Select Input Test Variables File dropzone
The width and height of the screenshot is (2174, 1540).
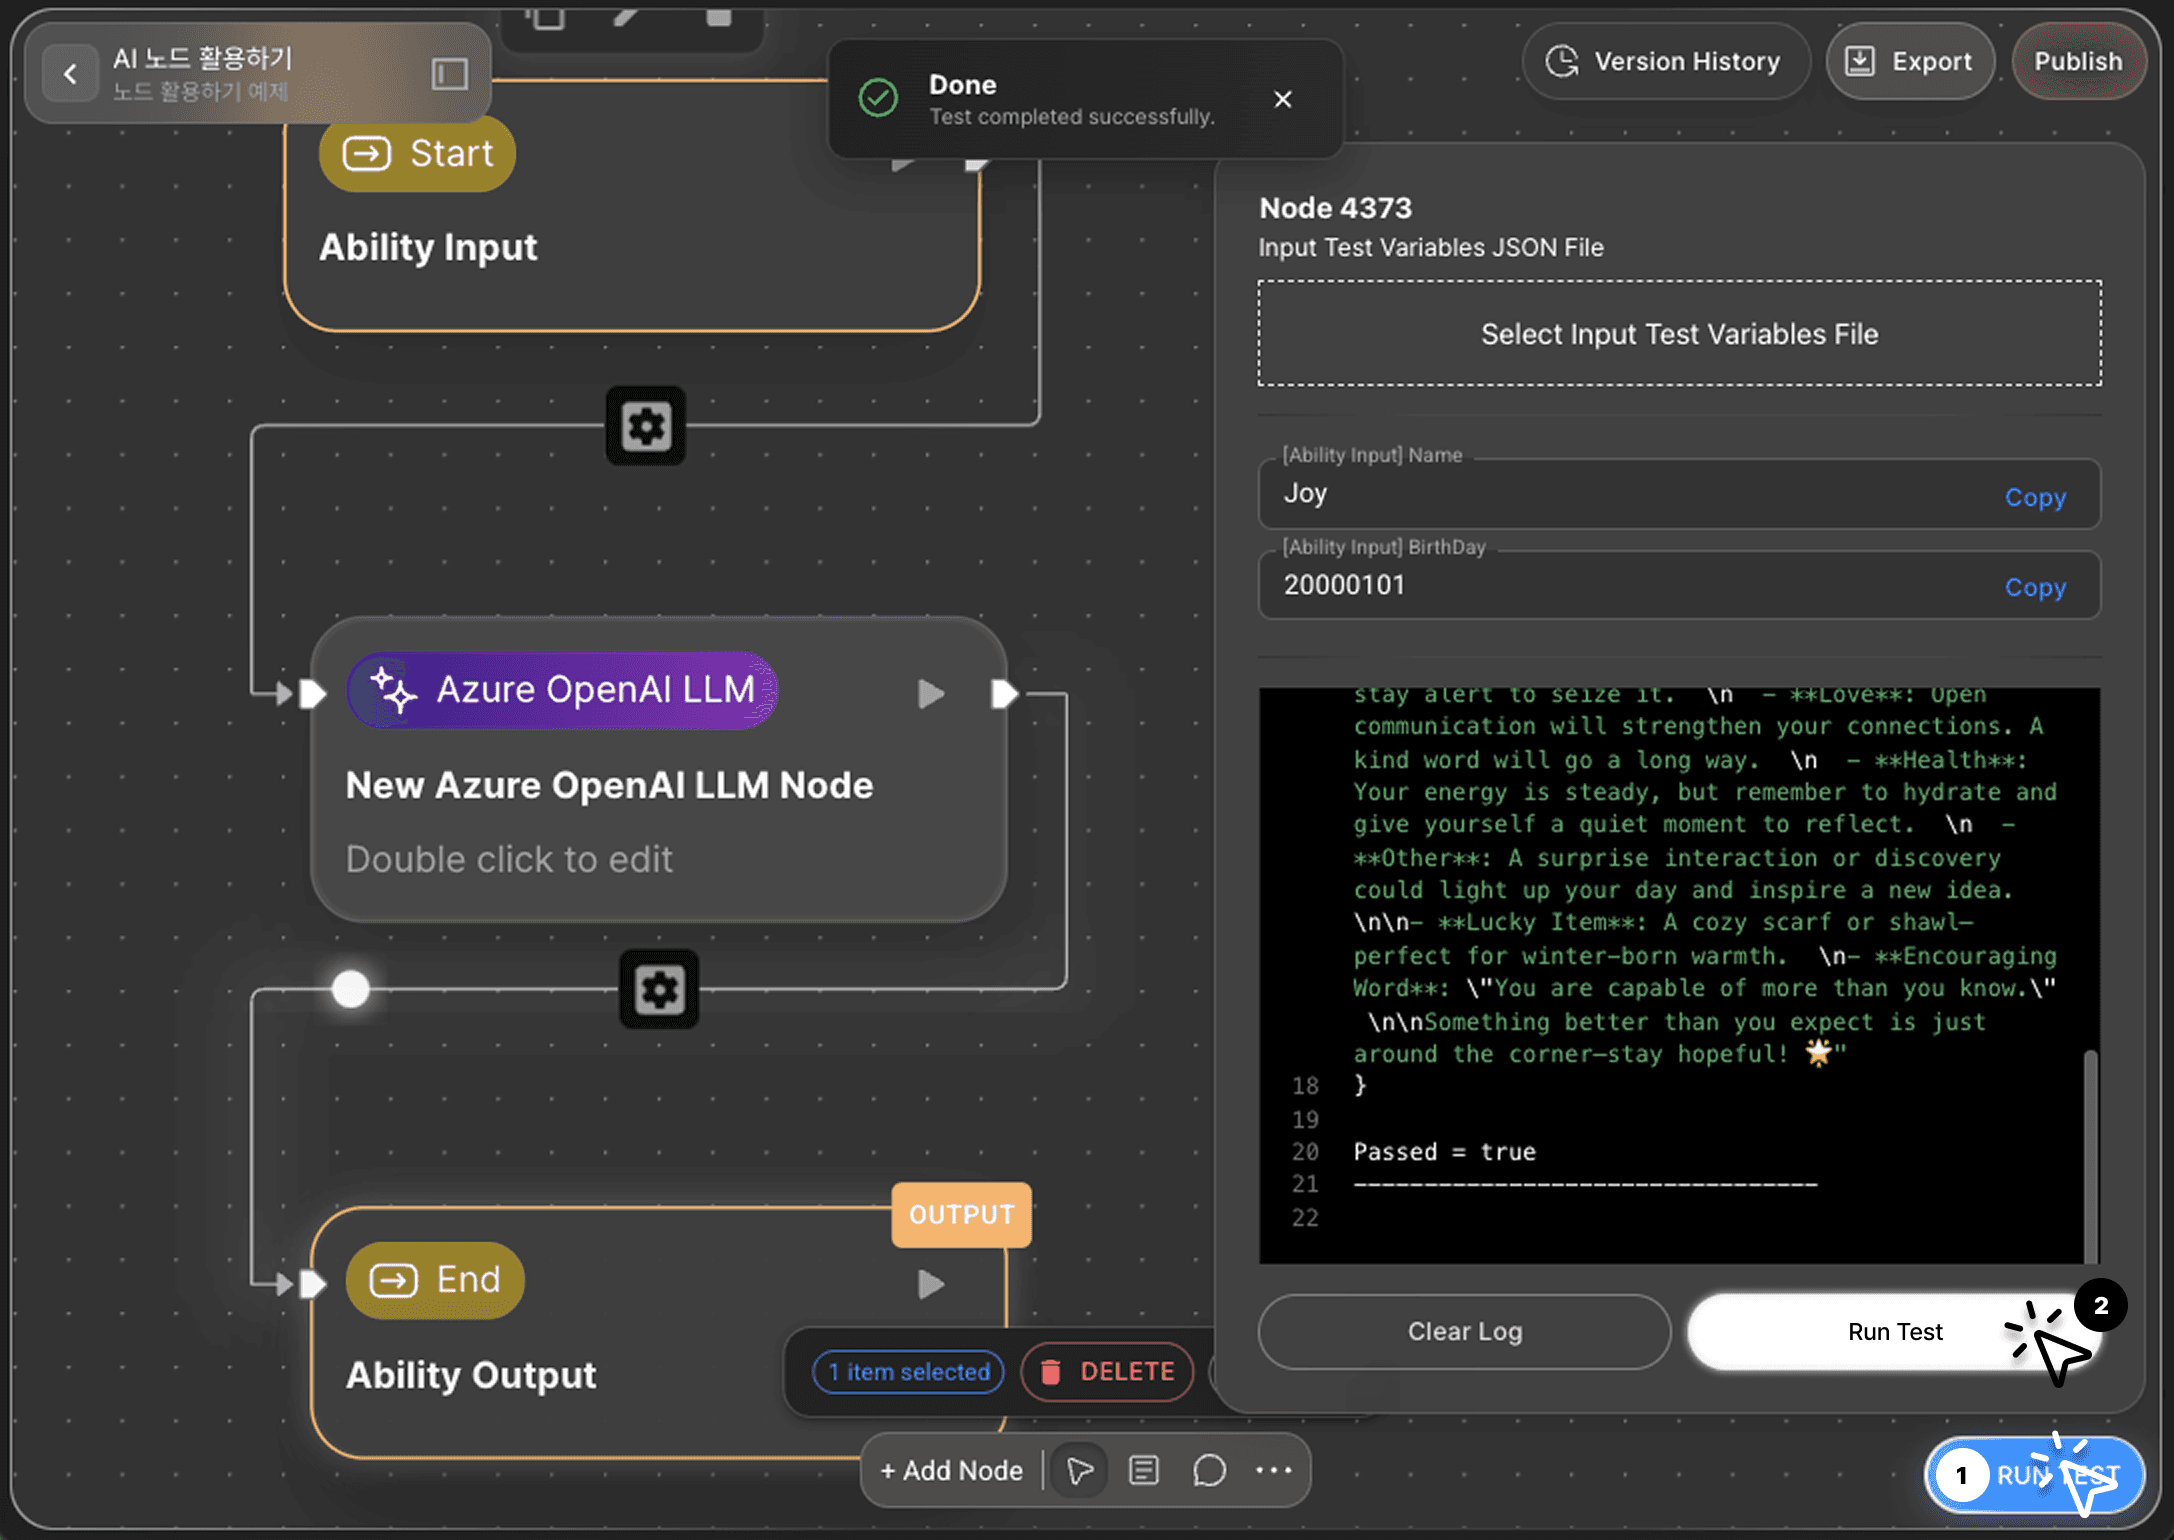coord(1679,334)
